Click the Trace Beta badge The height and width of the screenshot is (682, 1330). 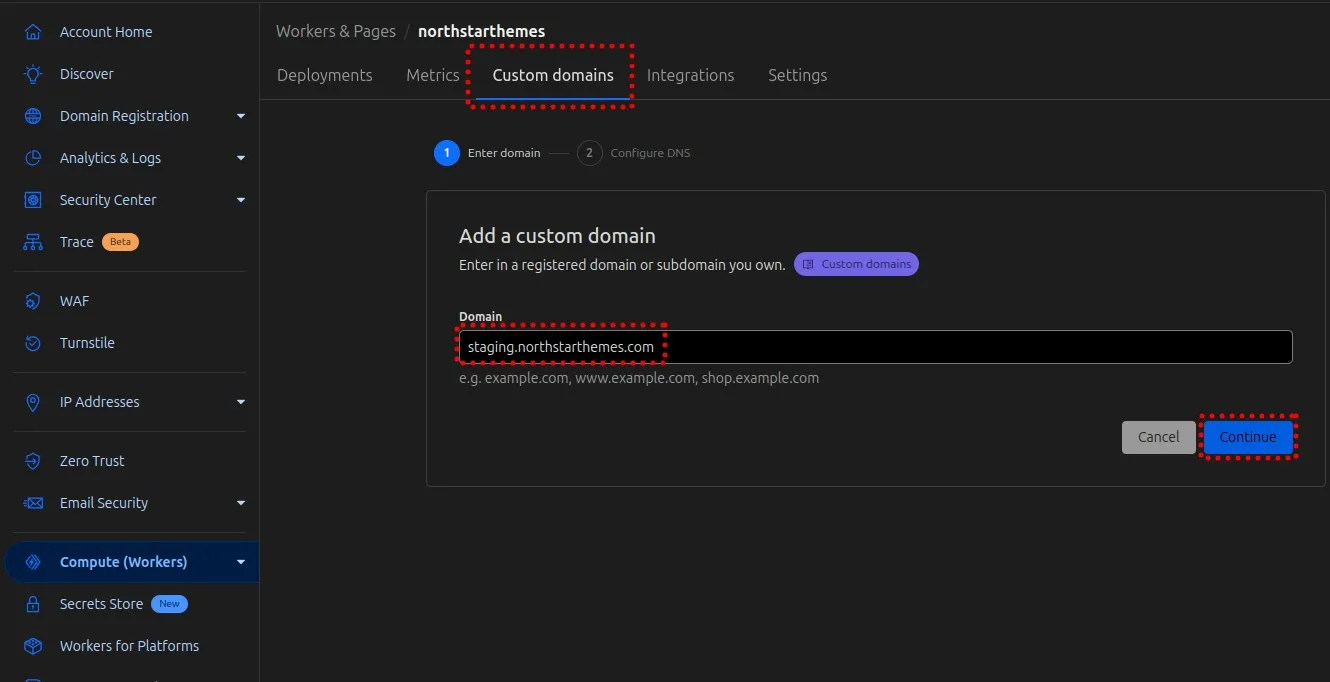[x=120, y=242]
